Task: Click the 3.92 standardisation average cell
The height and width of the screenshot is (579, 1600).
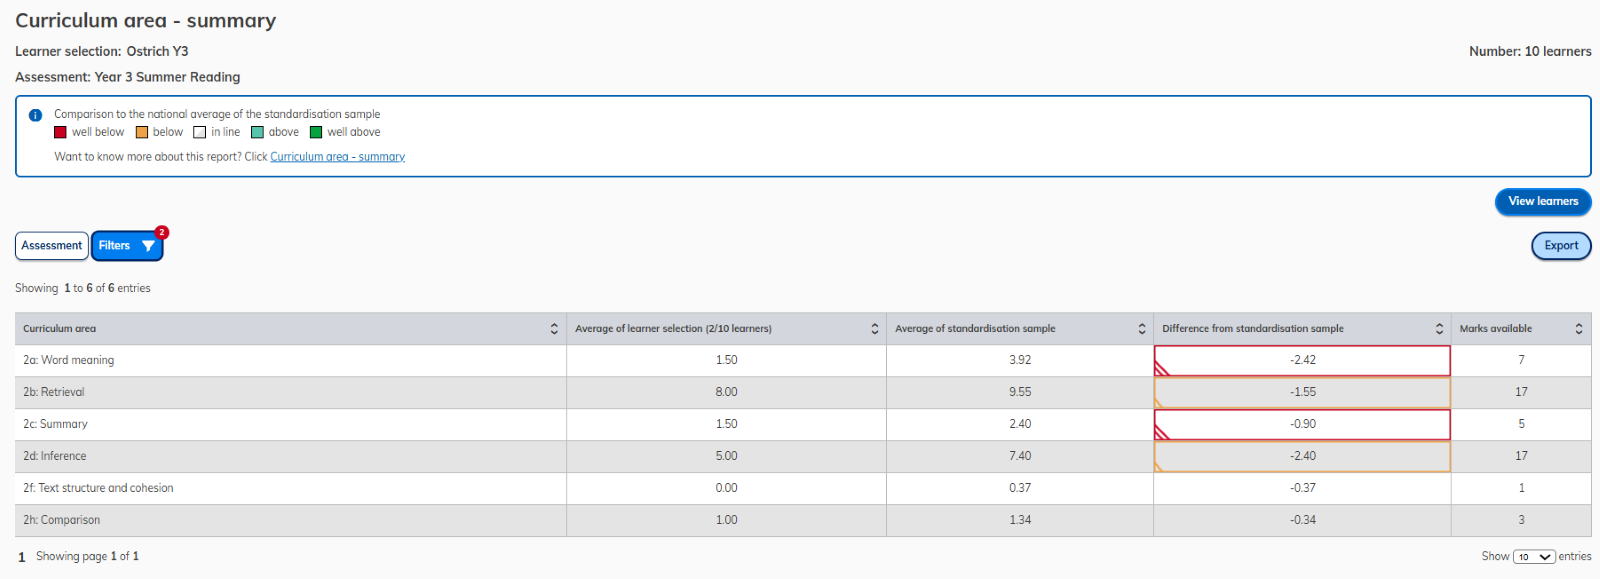Action: [x=1020, y=360]
